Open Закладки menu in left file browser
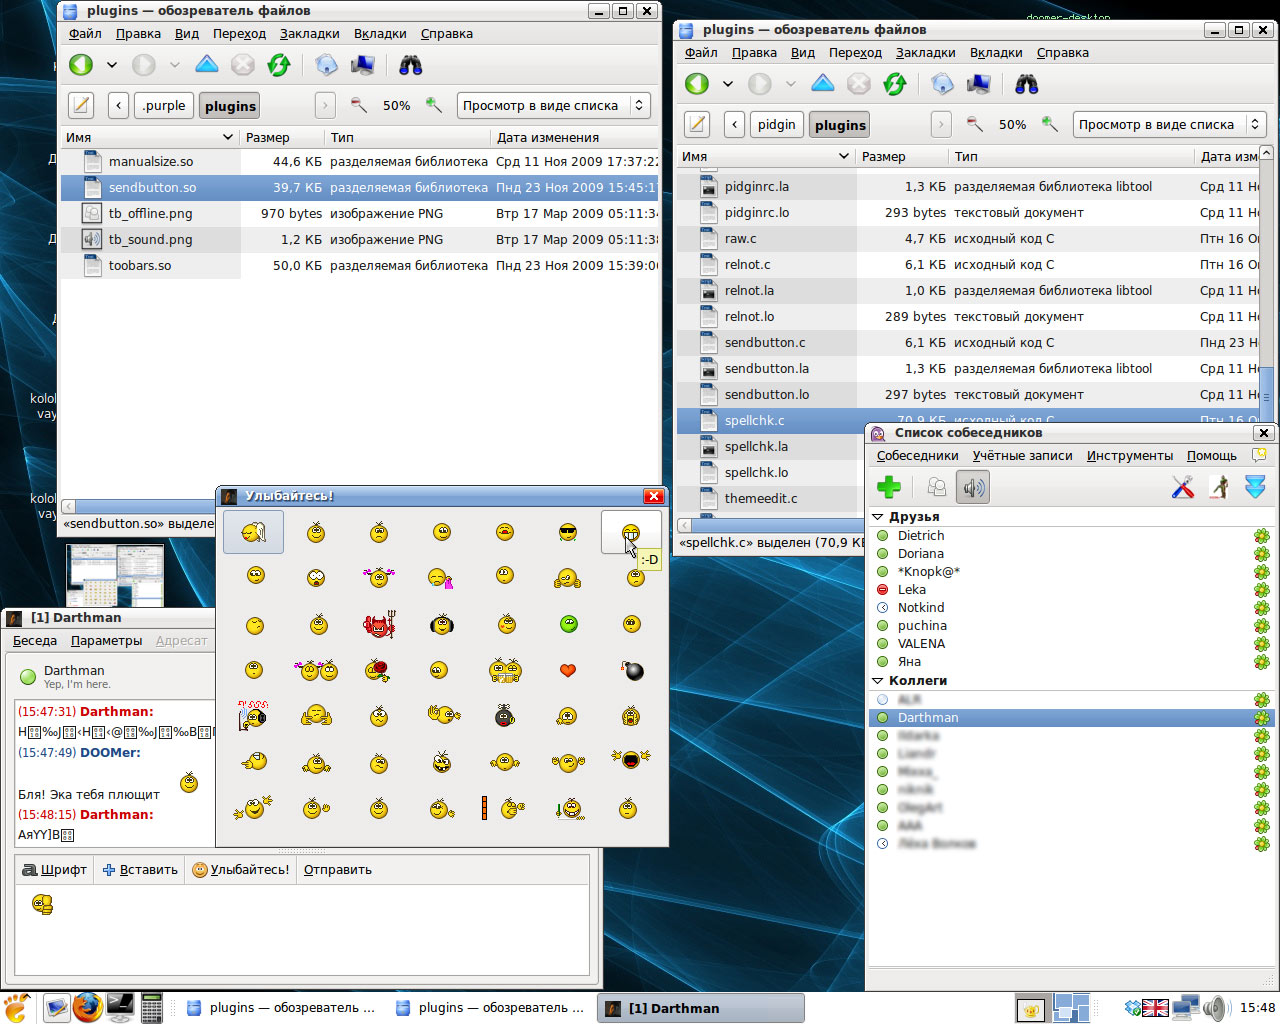 309,33
